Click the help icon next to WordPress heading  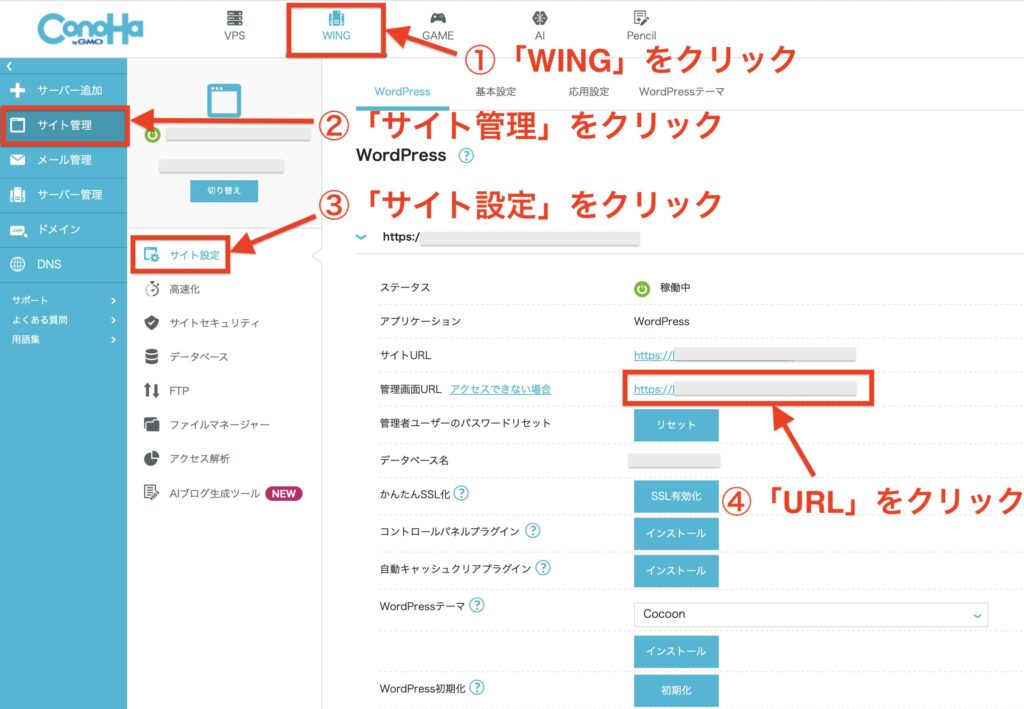pos(466,156)
